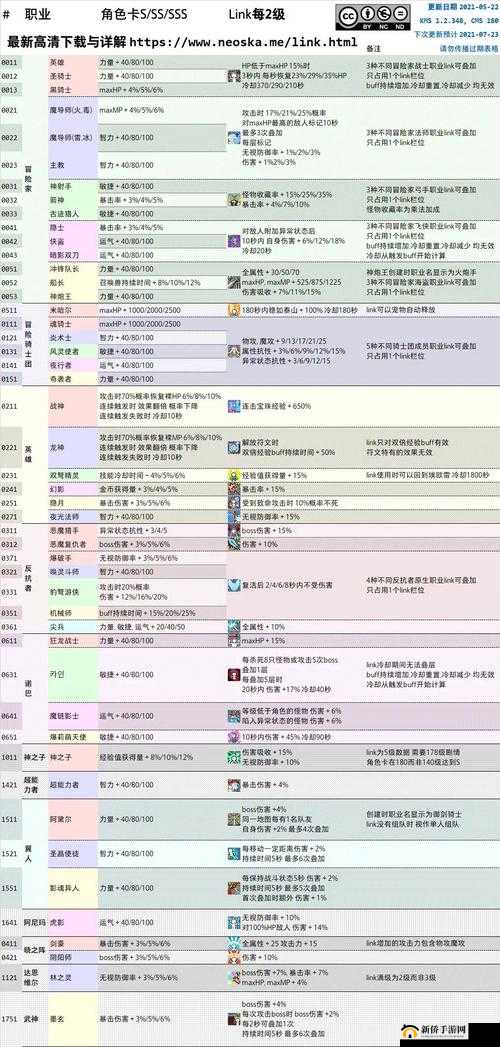Click the note 'link可以宠物自动释放'
Screen dimensions: 500x1047
[399, 310]
